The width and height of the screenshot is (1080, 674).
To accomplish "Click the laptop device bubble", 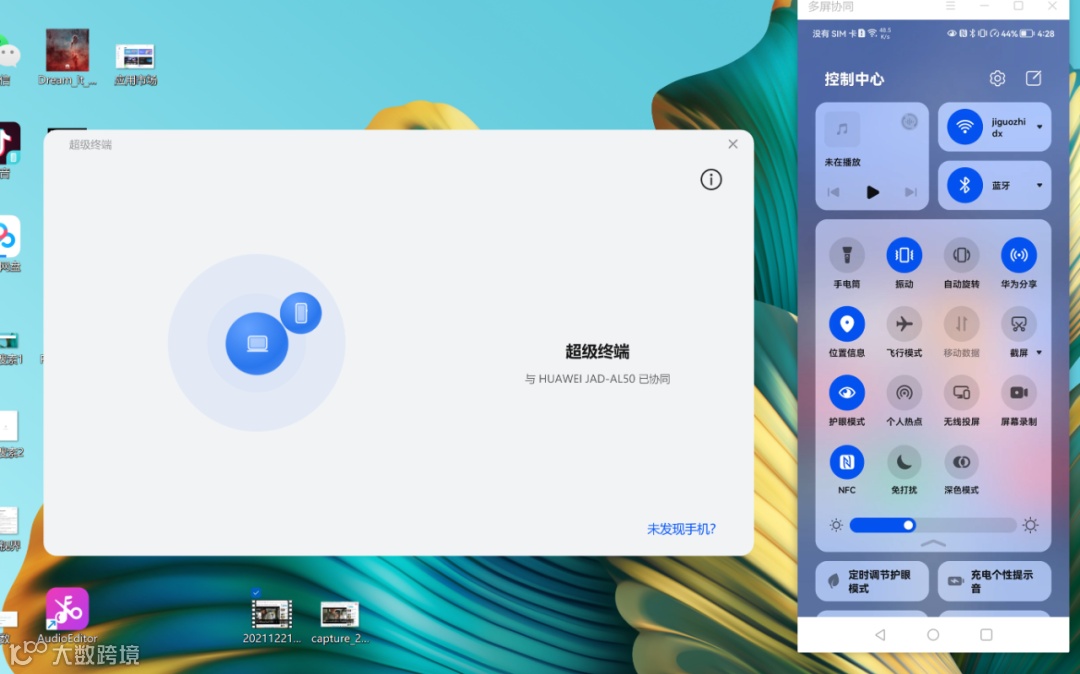I will tap(257, 344).
